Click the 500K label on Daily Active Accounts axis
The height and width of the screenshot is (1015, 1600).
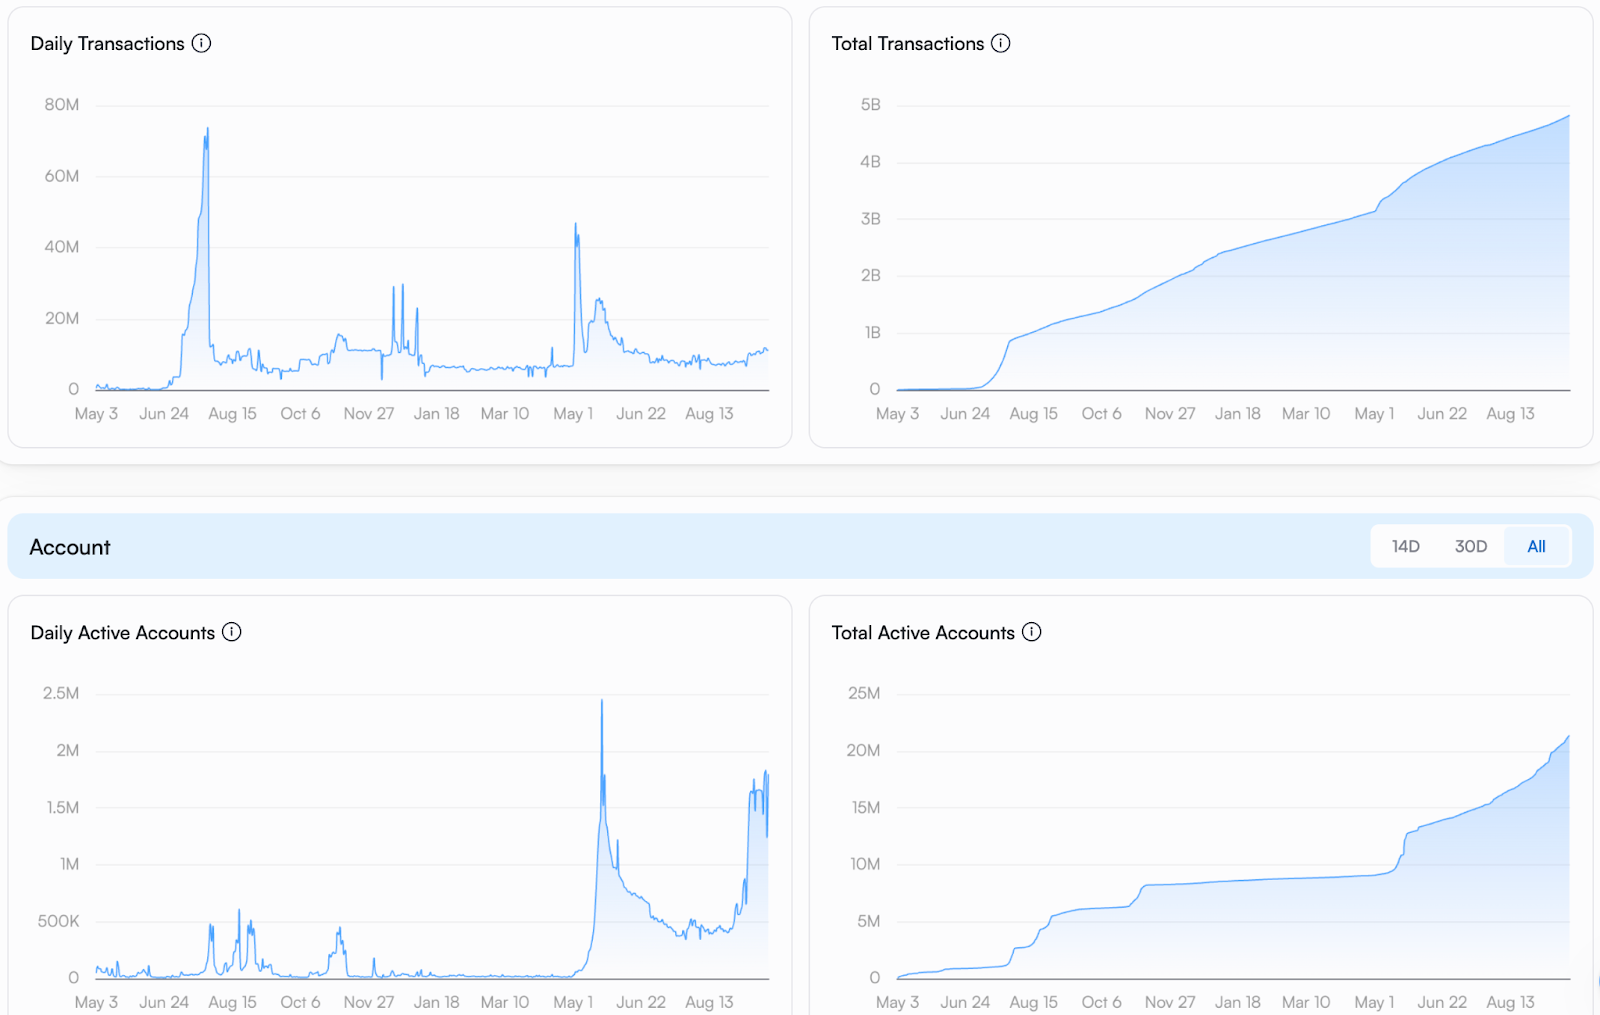coord(58,922)
